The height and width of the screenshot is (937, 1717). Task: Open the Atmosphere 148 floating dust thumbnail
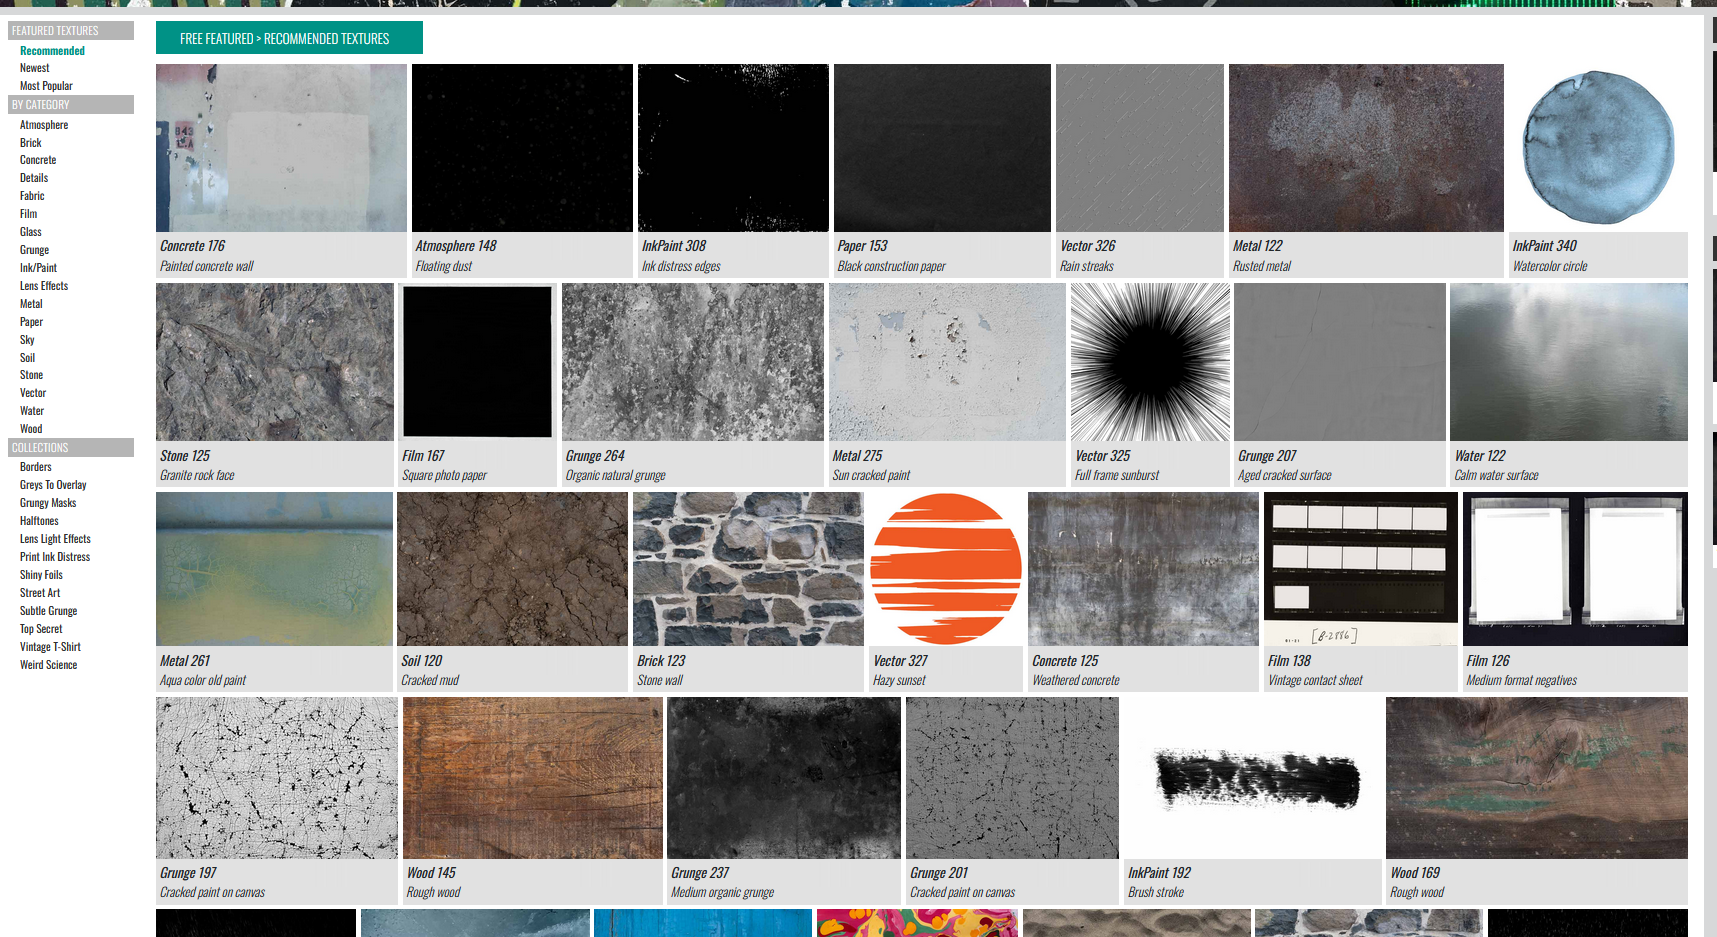[x=522, y=148]
